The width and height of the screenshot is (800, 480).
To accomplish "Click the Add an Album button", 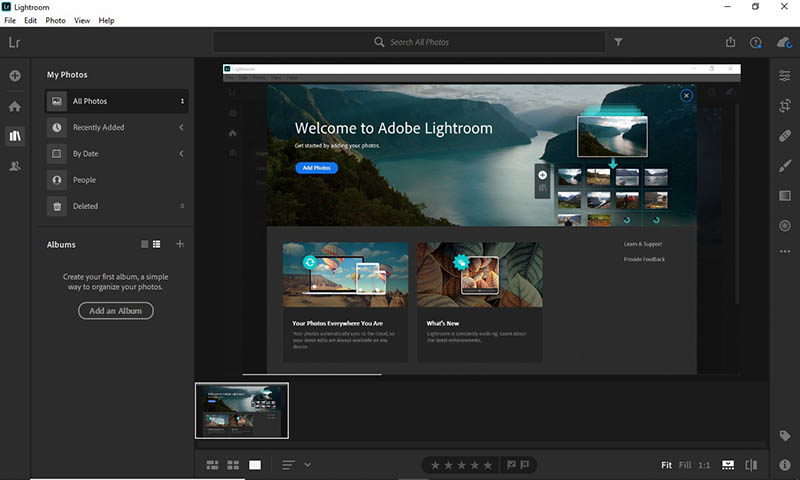I will [116, 311].
